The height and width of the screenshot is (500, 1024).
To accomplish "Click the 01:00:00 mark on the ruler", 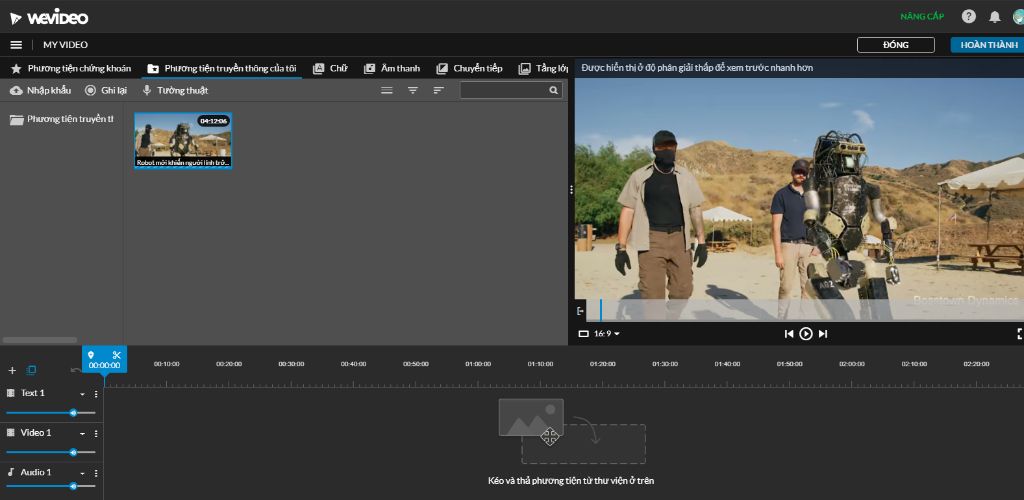I will click(478, 364).
